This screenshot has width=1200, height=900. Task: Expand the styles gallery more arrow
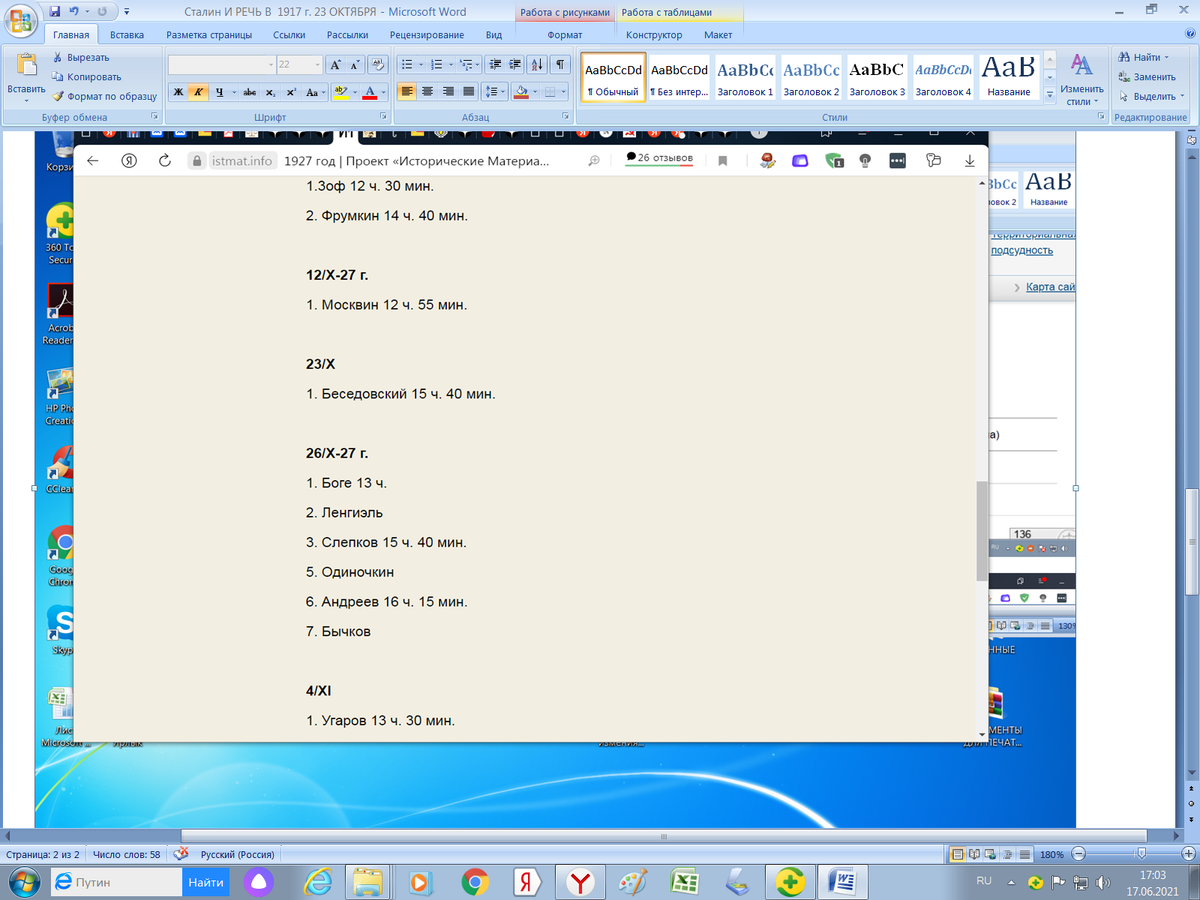click(x=1049, y=94)
